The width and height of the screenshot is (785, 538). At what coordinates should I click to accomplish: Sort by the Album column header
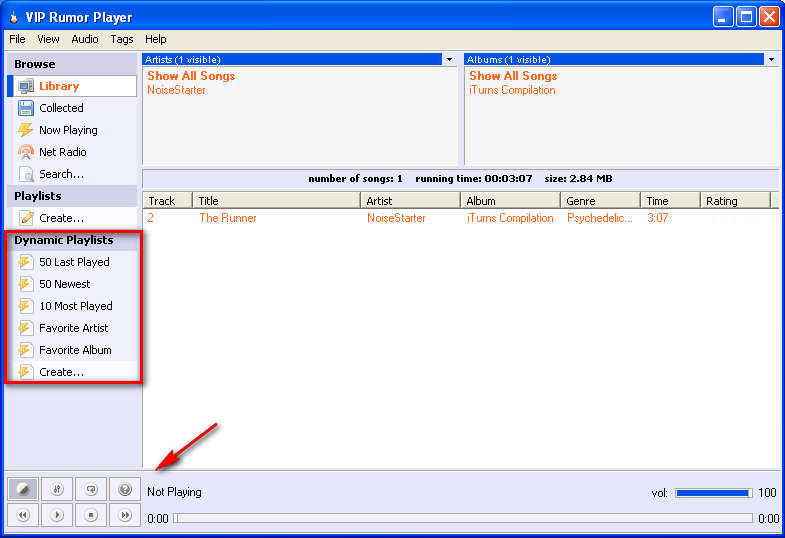click(x=510, y=201)
